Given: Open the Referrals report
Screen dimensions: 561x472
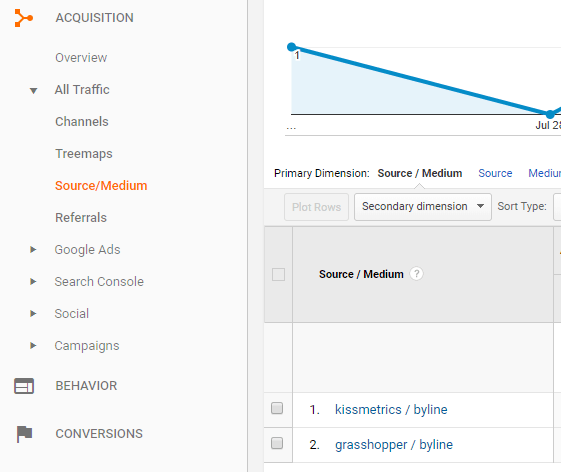Looking at the screenshot, I should (x=81, y=218).
